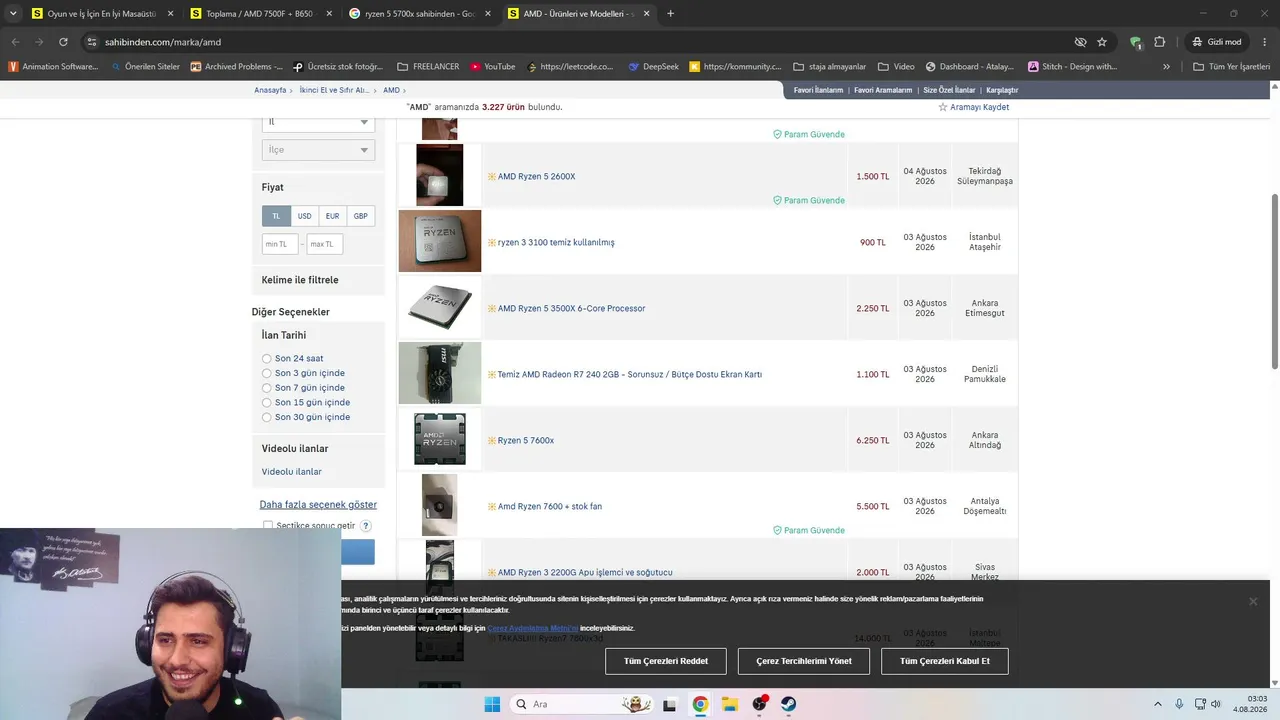Open the 'Favori Aramalarım' menu item
1280x720 pixels.
tap(883, 90)
